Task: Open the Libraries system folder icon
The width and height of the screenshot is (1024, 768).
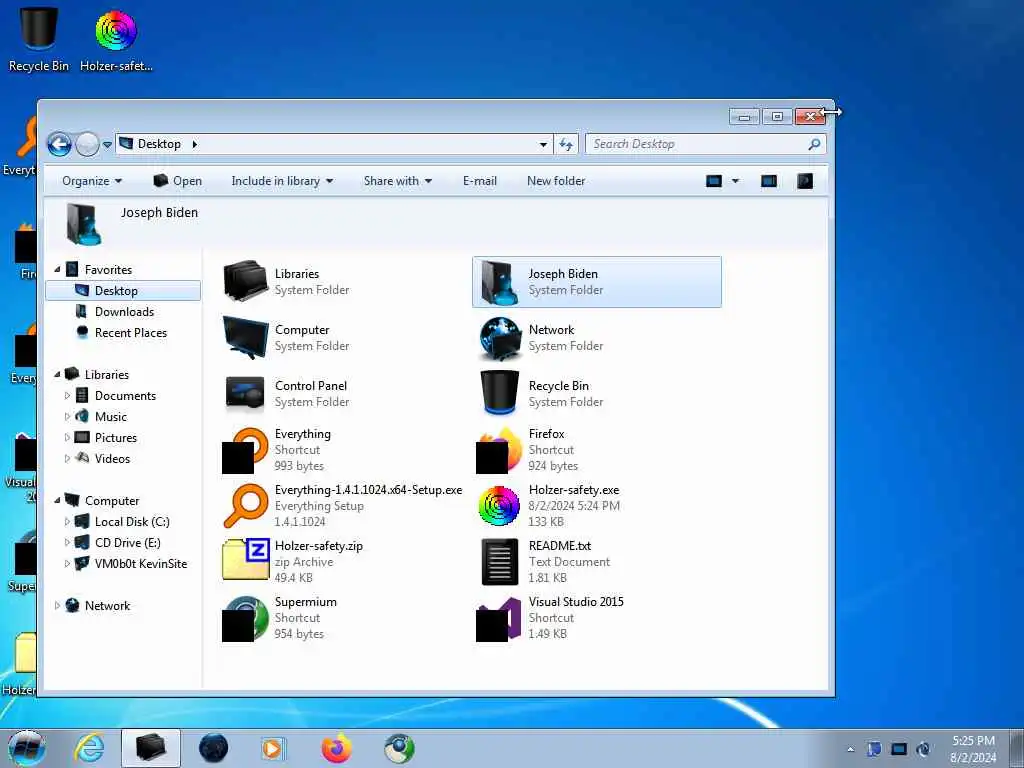Action: click(x=245, y=281)
